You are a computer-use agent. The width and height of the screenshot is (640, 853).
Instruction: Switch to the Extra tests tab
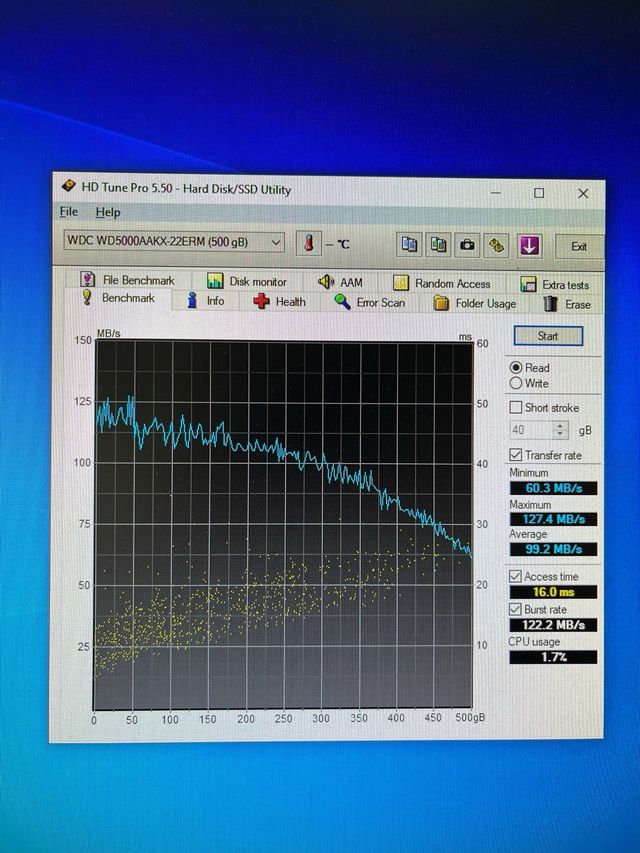555,285
